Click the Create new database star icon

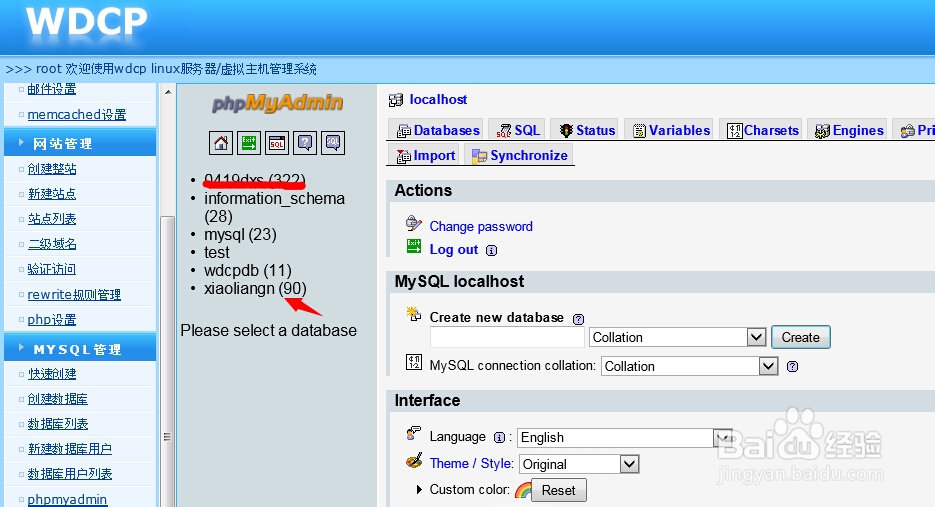pos(413,314)
